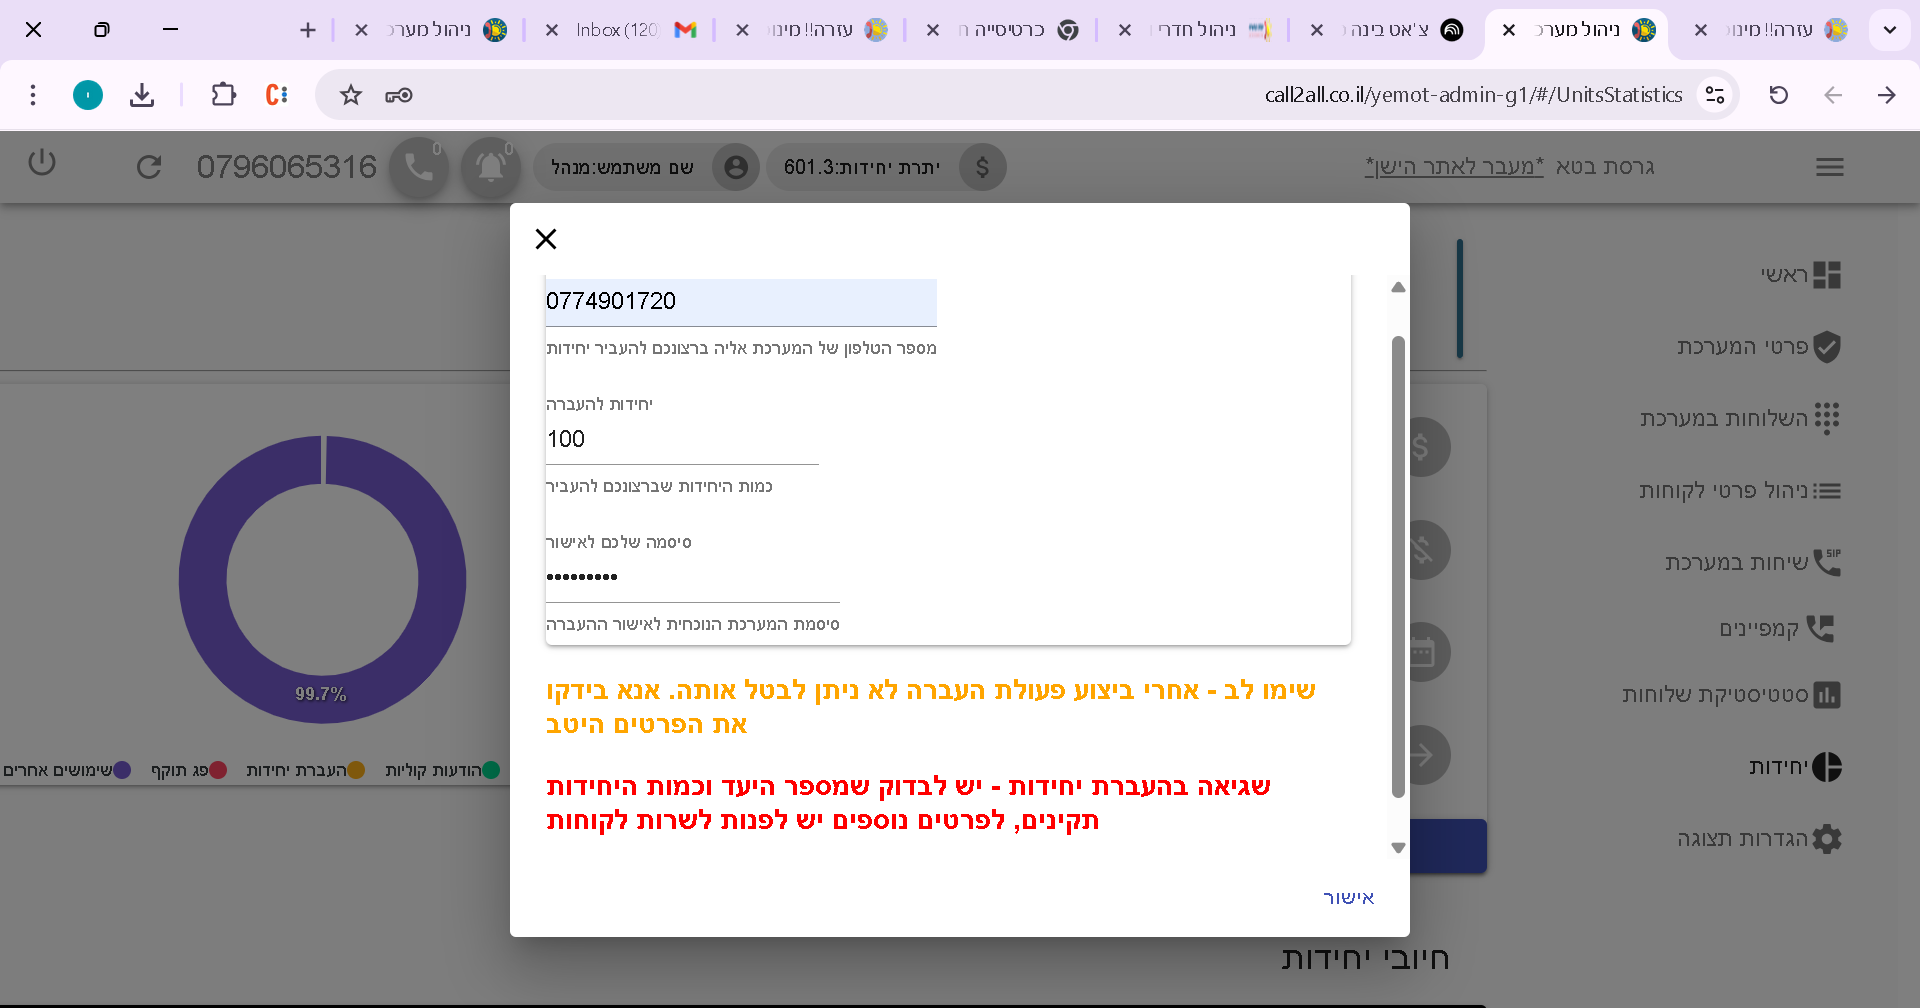Open the מעבר לאתר הישן link
The width and height of the screenshot is (1920, 1008).
[1452, 166]
